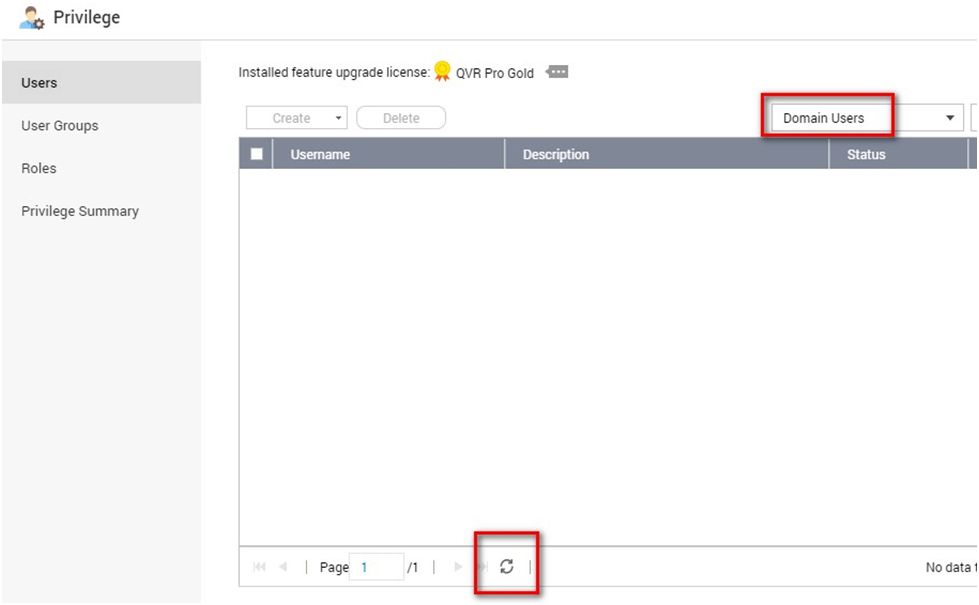979x605 pixels.
Task: Refresh the user list
Action: [506, 566]
